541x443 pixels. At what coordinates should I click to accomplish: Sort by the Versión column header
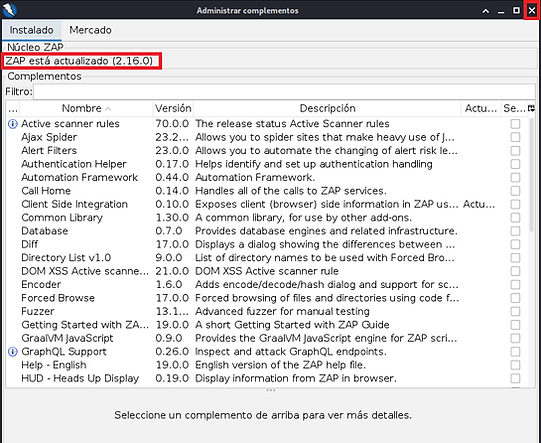pyautogui.click(x=173, y=108)
